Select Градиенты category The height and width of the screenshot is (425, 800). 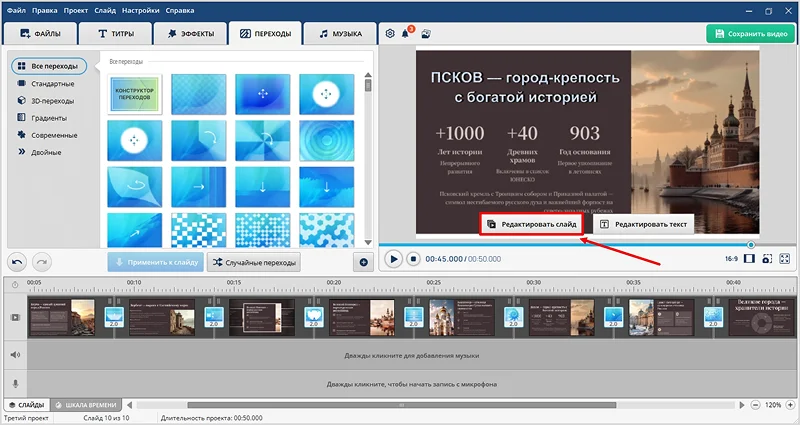click(43, 118)
